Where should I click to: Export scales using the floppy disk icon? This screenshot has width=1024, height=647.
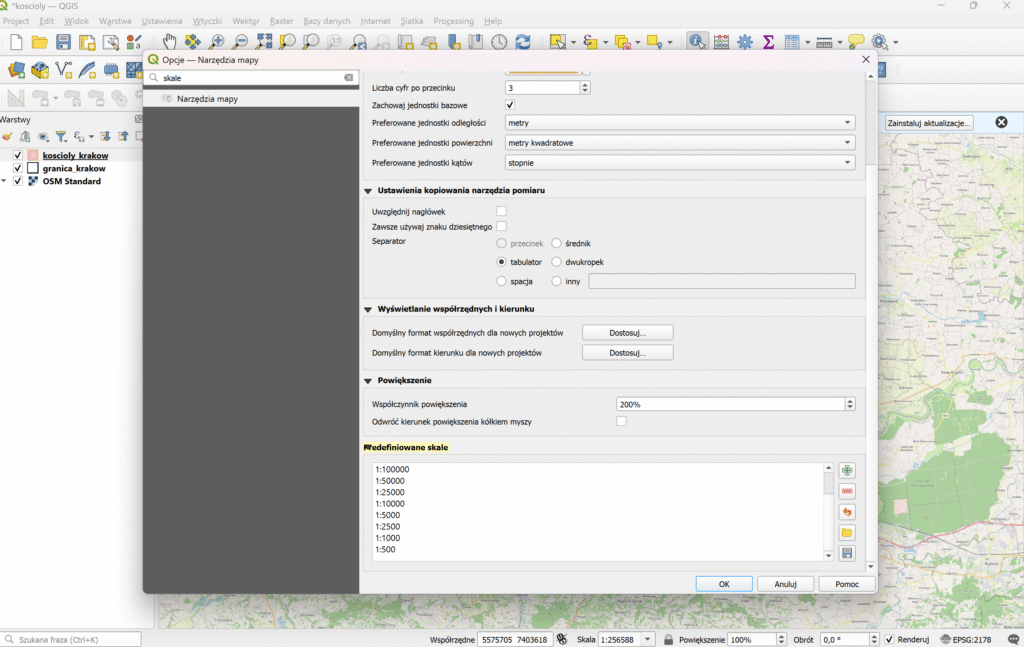pos(847,553)
